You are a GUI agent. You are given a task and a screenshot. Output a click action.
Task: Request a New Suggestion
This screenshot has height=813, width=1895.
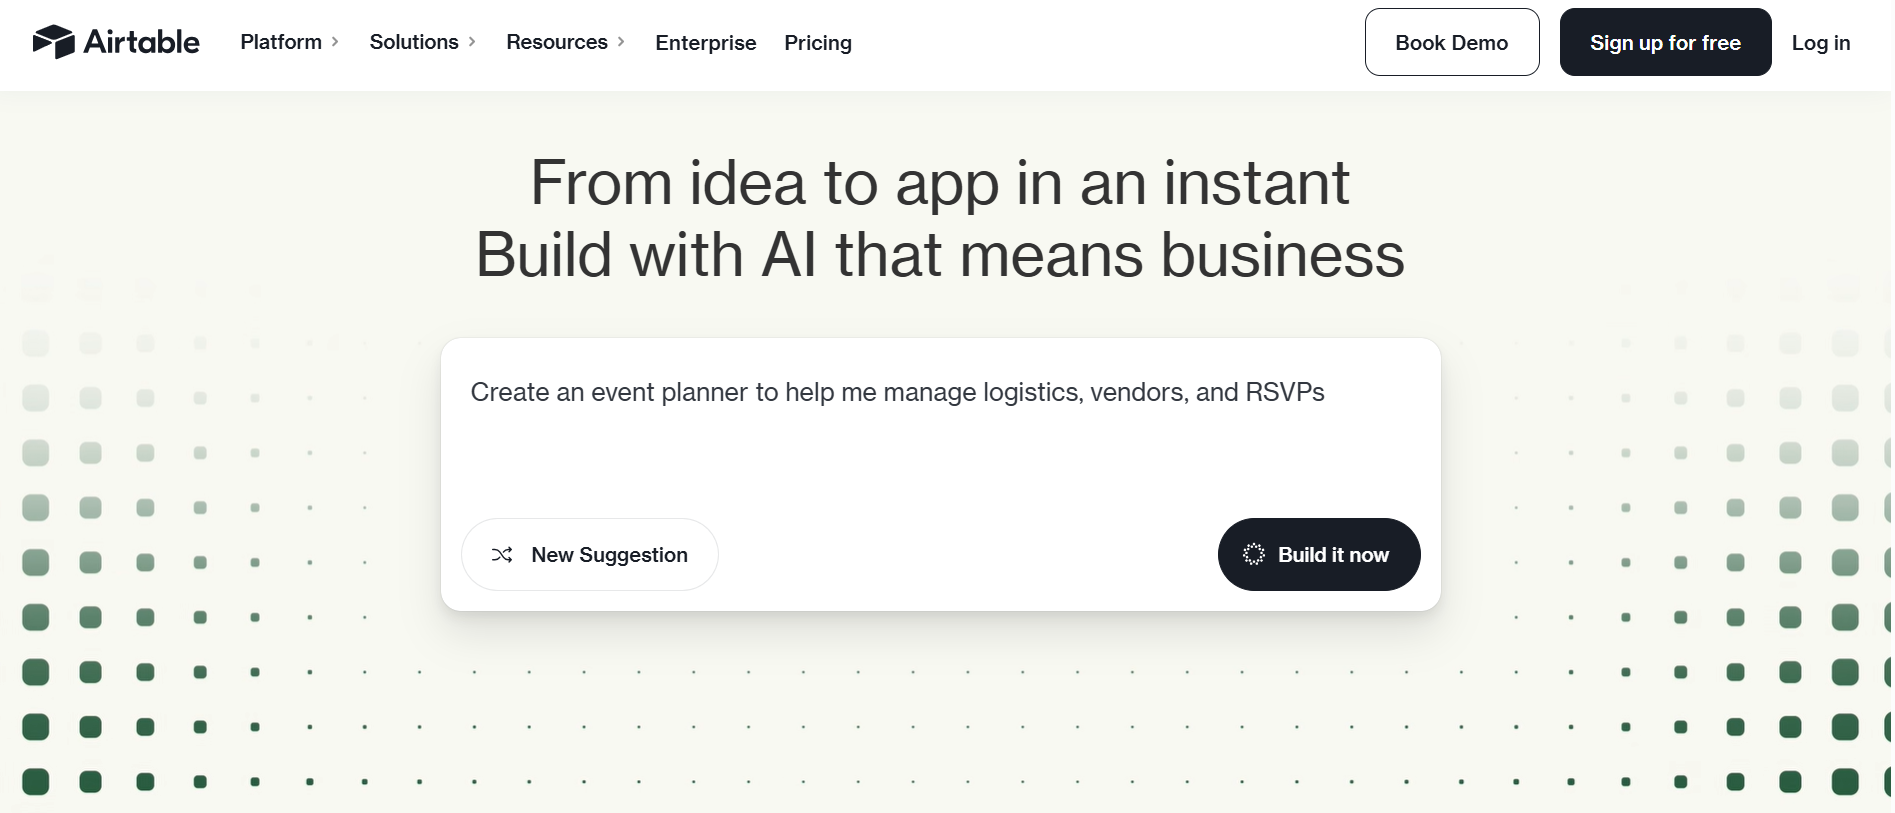[x=590, y=555]
